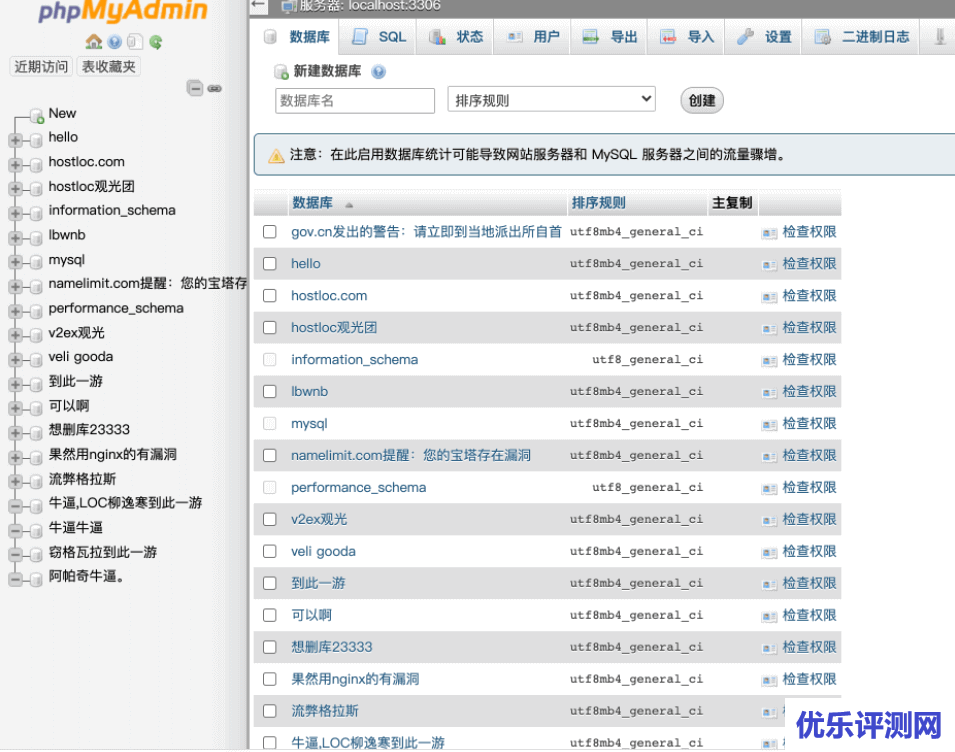Image resolution: width=955 pixels, height=752 pixels.
Task: Tick the checkbox for 想删库23333
Action: point(270,647)
